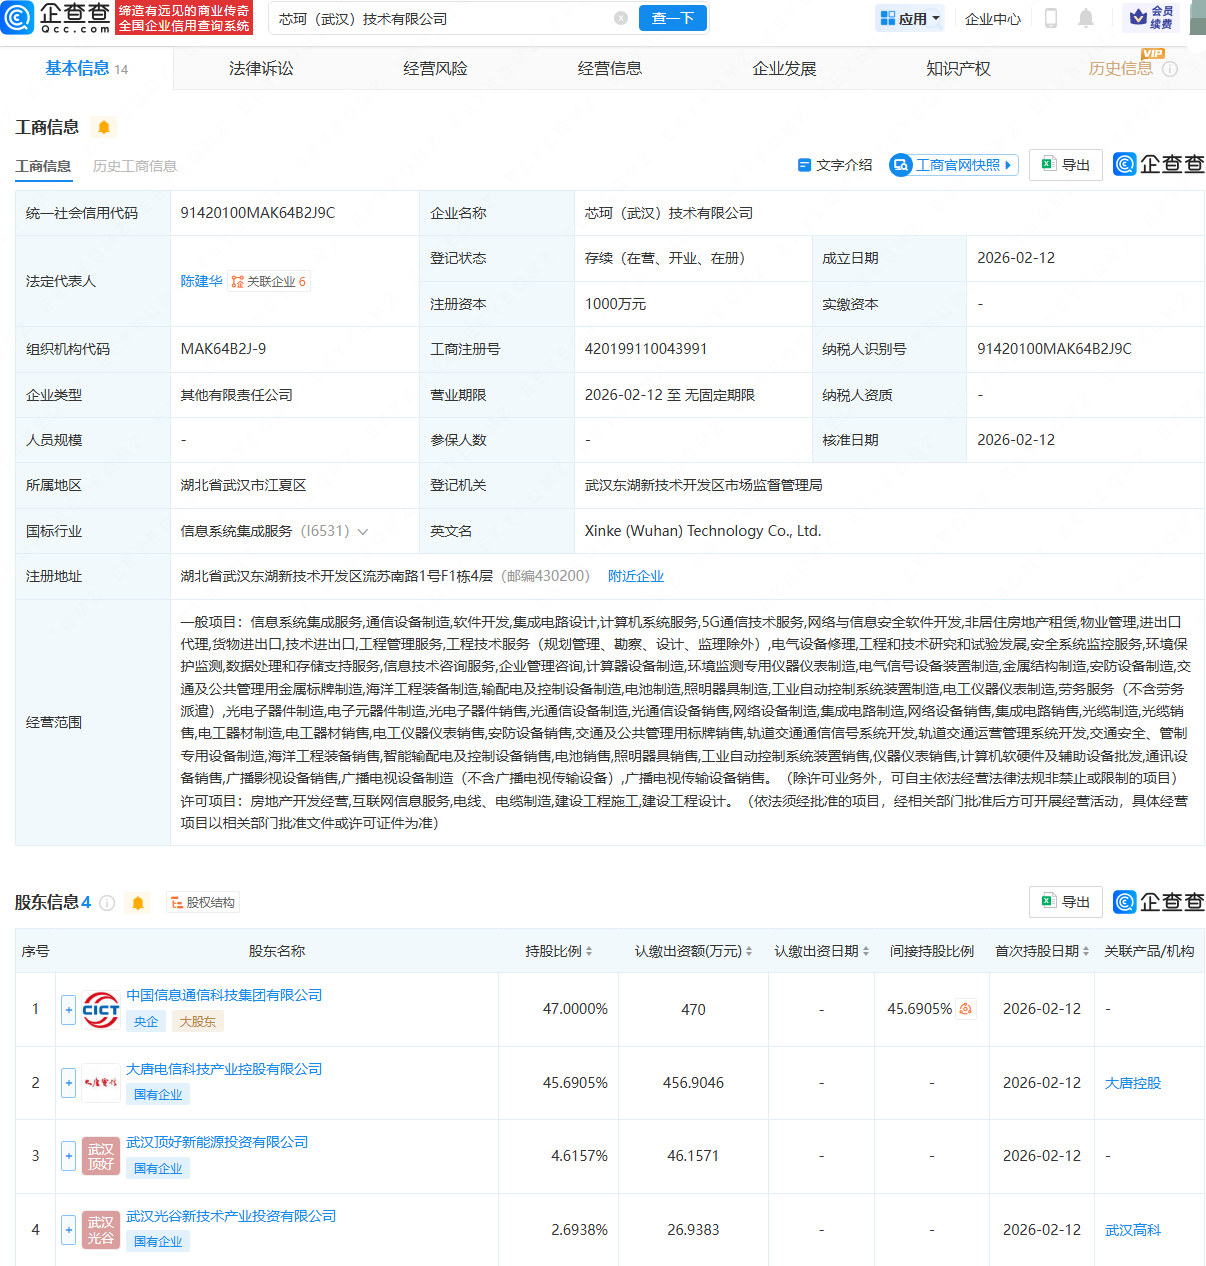Viewport: 1206px width, 1266px height.
Task: Expand 大唐电信科技 shareholder row with plus
Action: (67, 1082)
